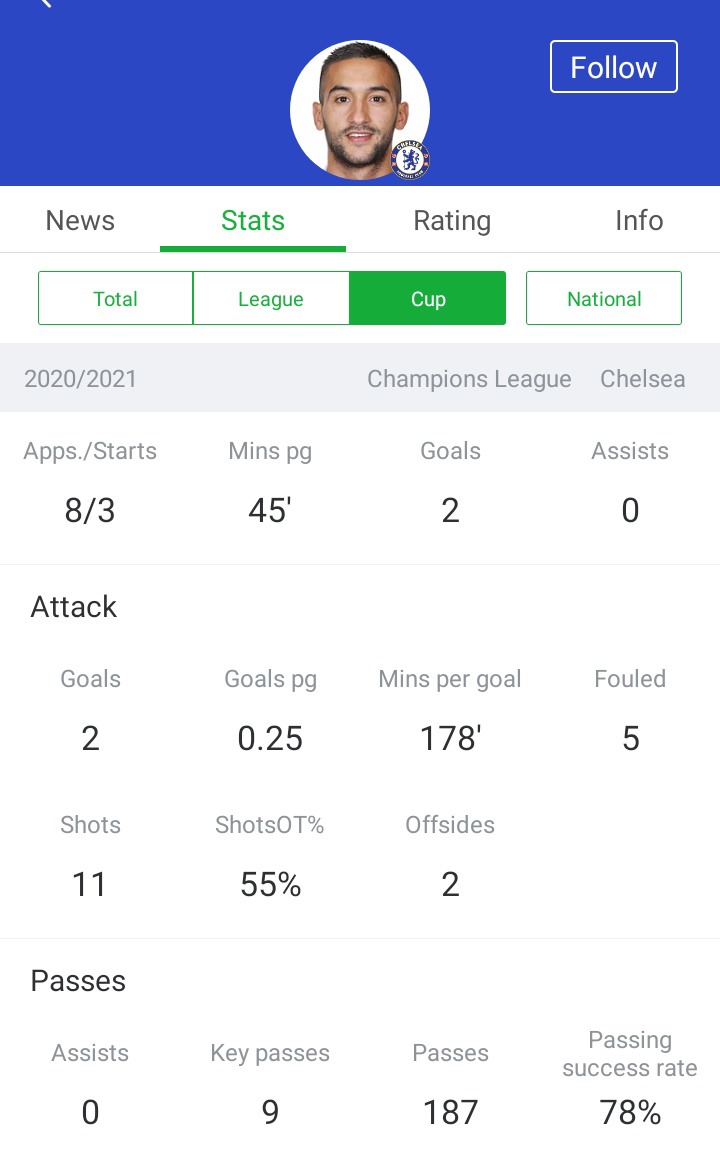Open the player's profile photo
Screen dimensions: 720x1164
[360, 110]
